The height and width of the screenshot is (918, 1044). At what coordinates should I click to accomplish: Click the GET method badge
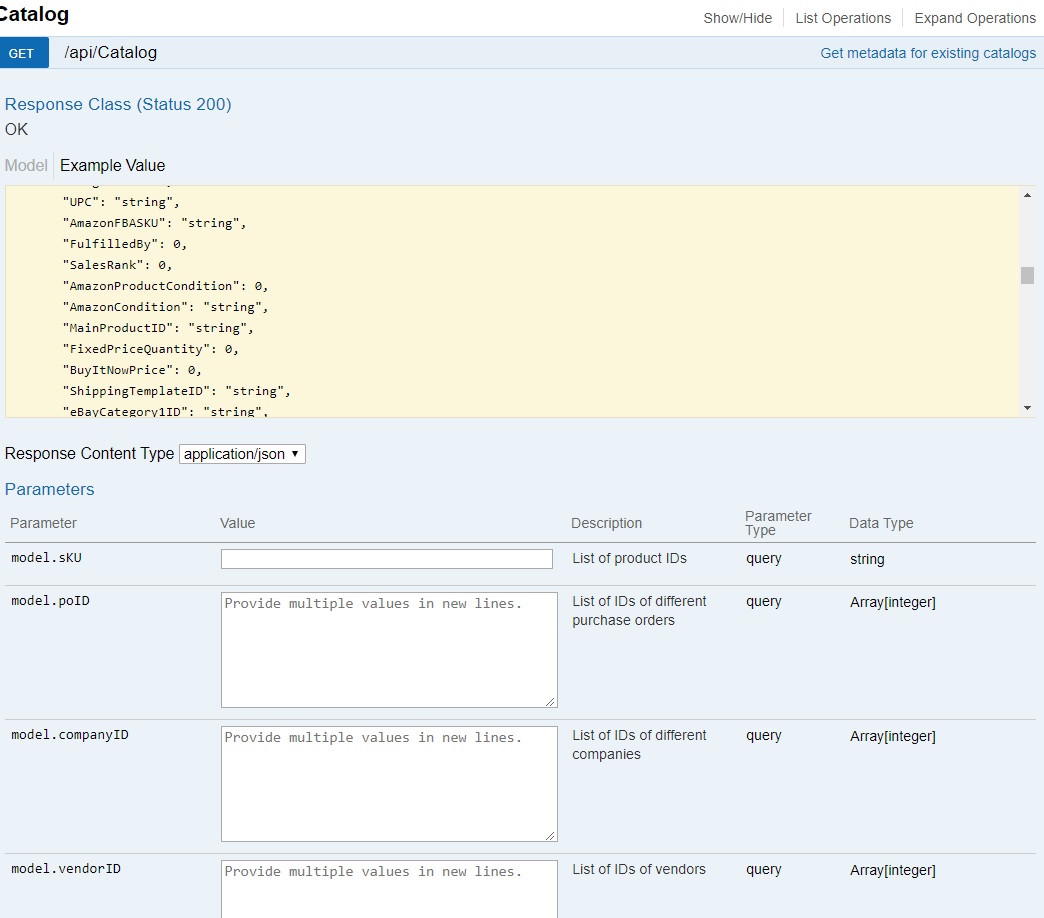(24, 53)
